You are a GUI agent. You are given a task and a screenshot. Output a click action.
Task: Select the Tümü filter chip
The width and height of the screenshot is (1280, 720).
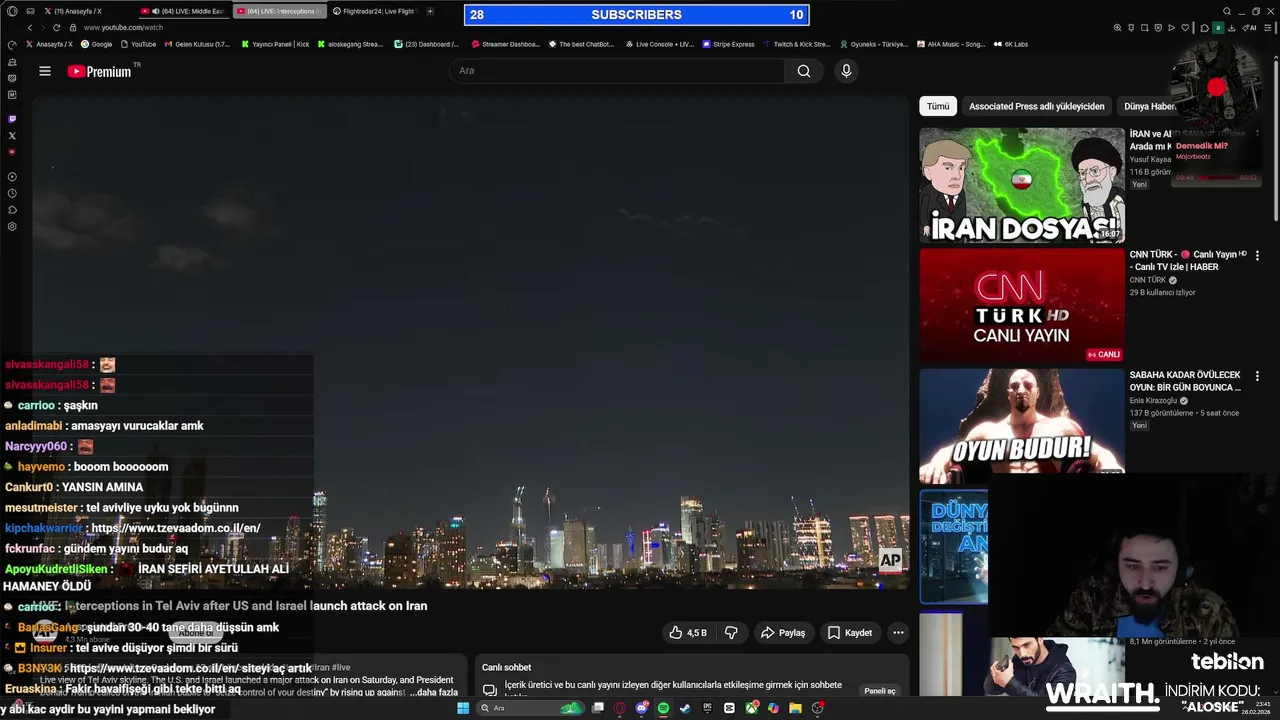pos(938,106)
